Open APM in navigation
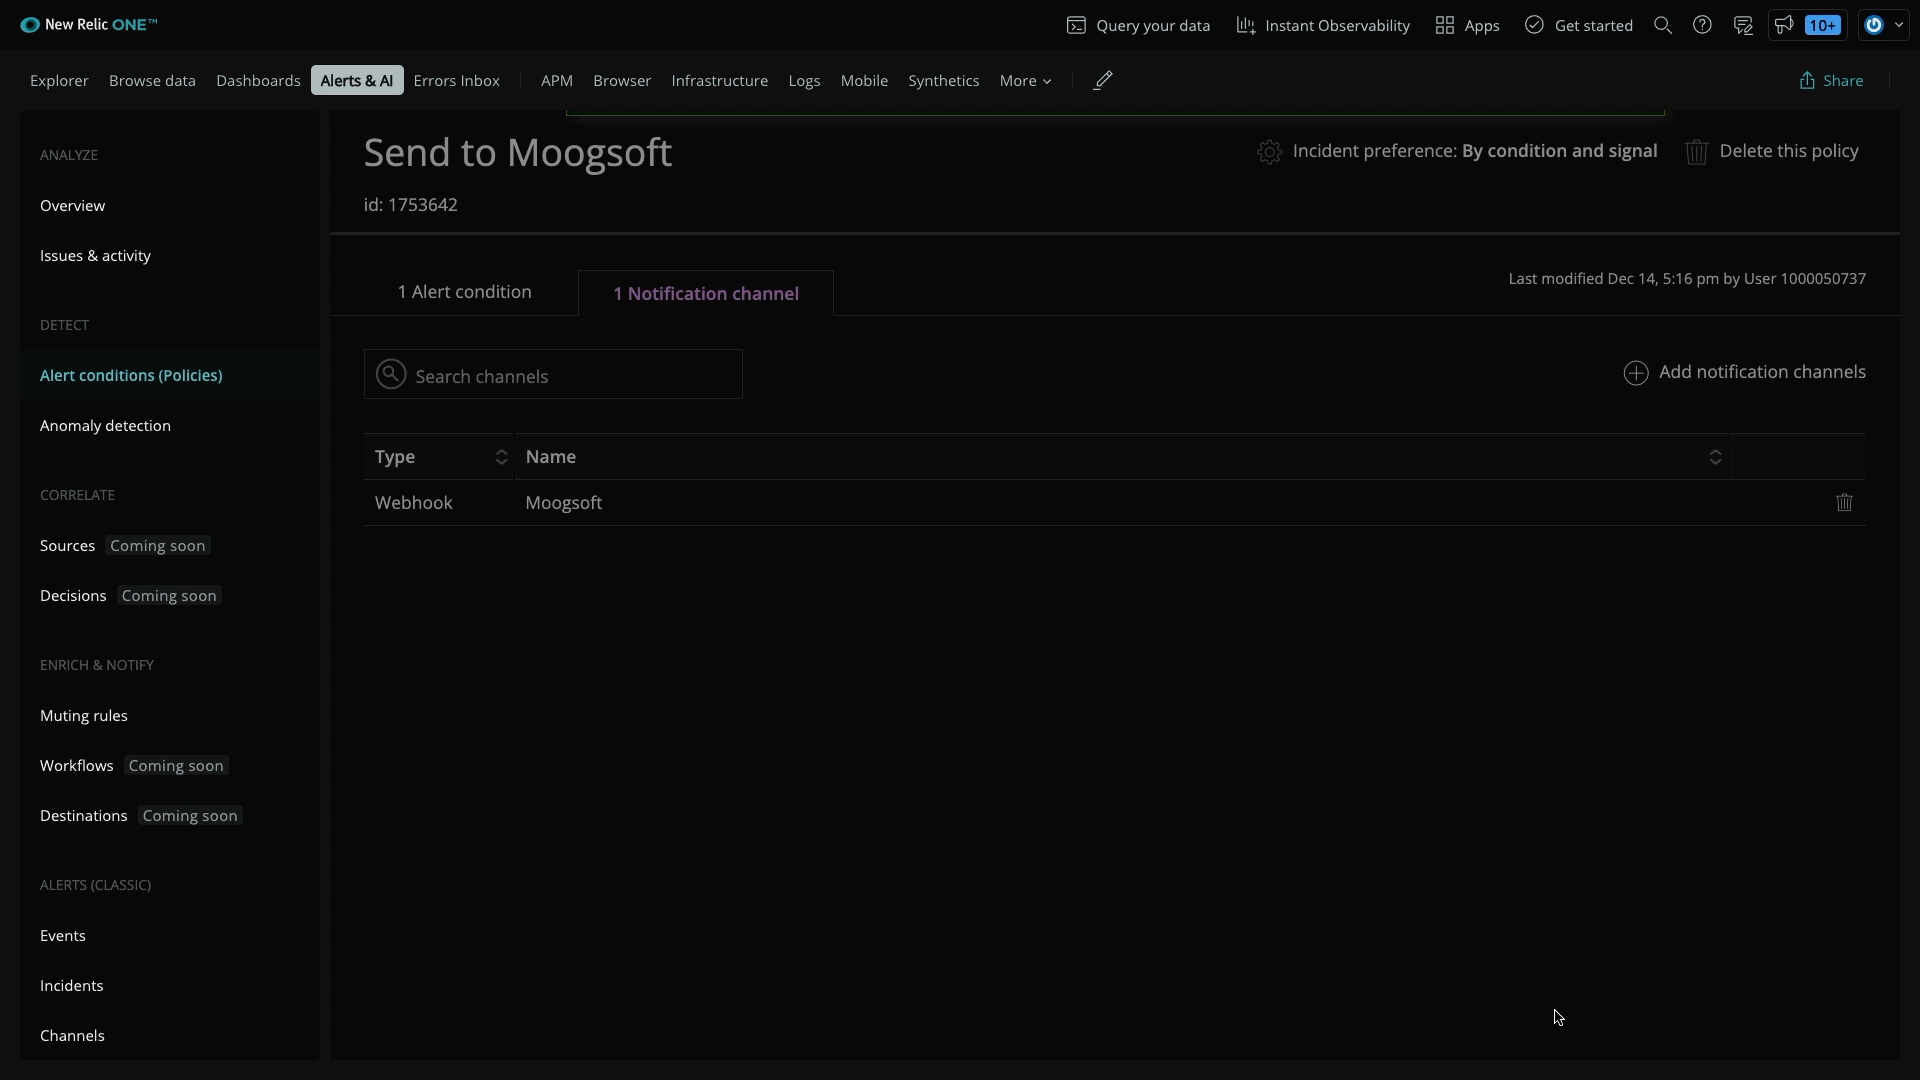This screenshot has width=1920, height=1080. point(557,81)
